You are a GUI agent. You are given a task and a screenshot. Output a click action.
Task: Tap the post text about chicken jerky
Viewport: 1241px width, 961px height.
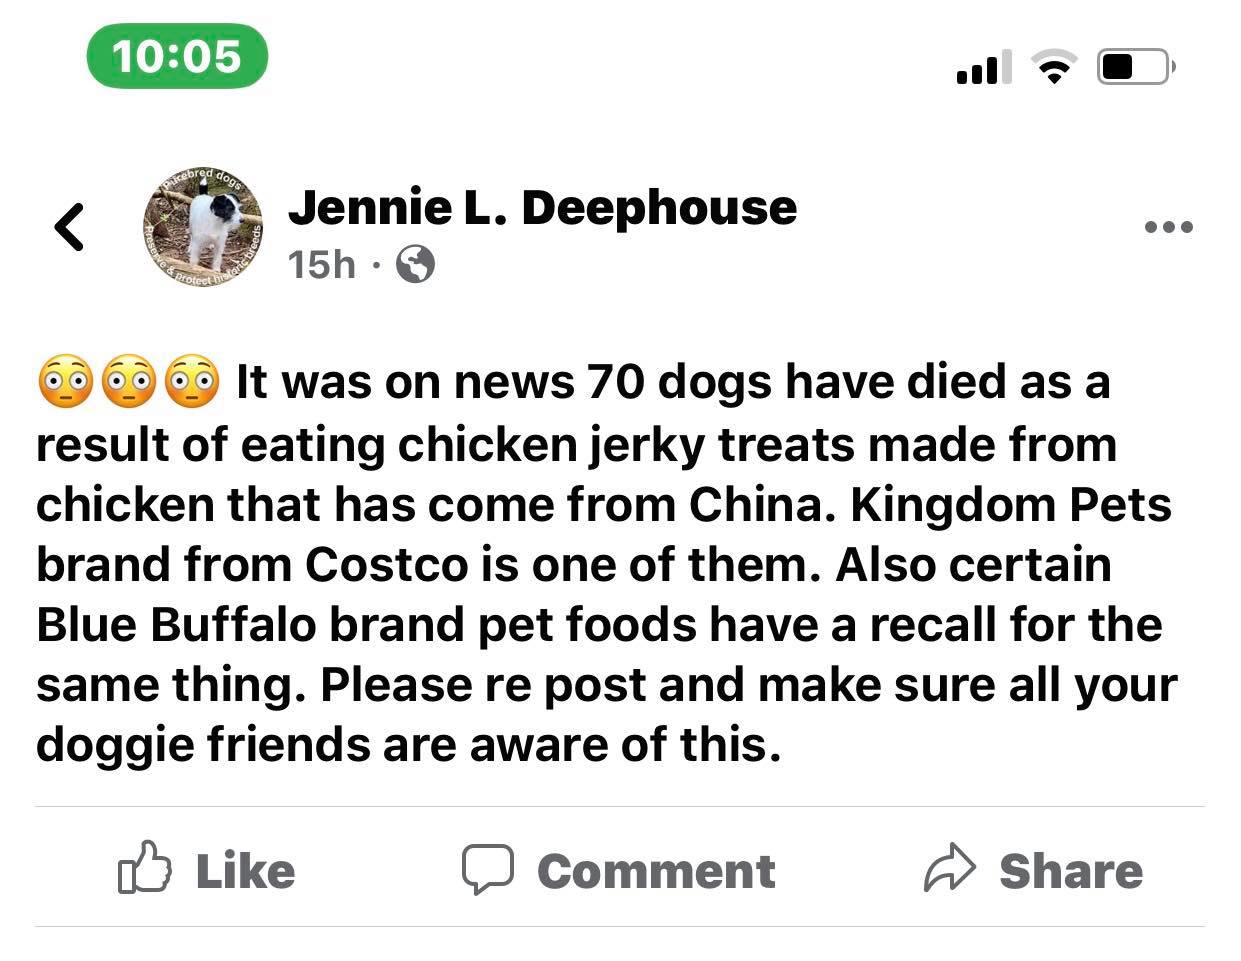[x=607, y=563]
